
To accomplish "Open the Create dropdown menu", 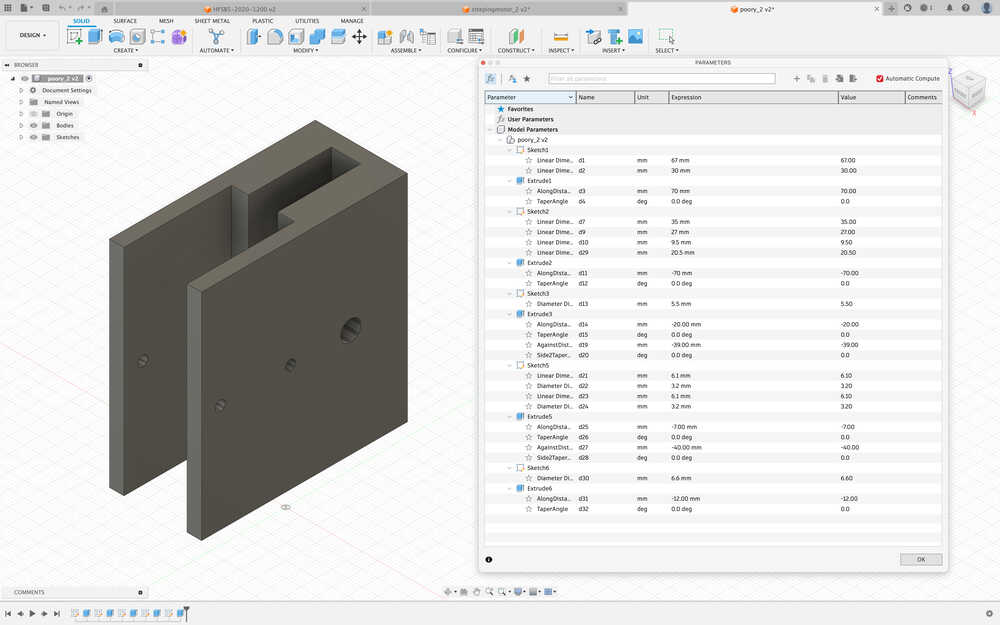I will 126,50.
